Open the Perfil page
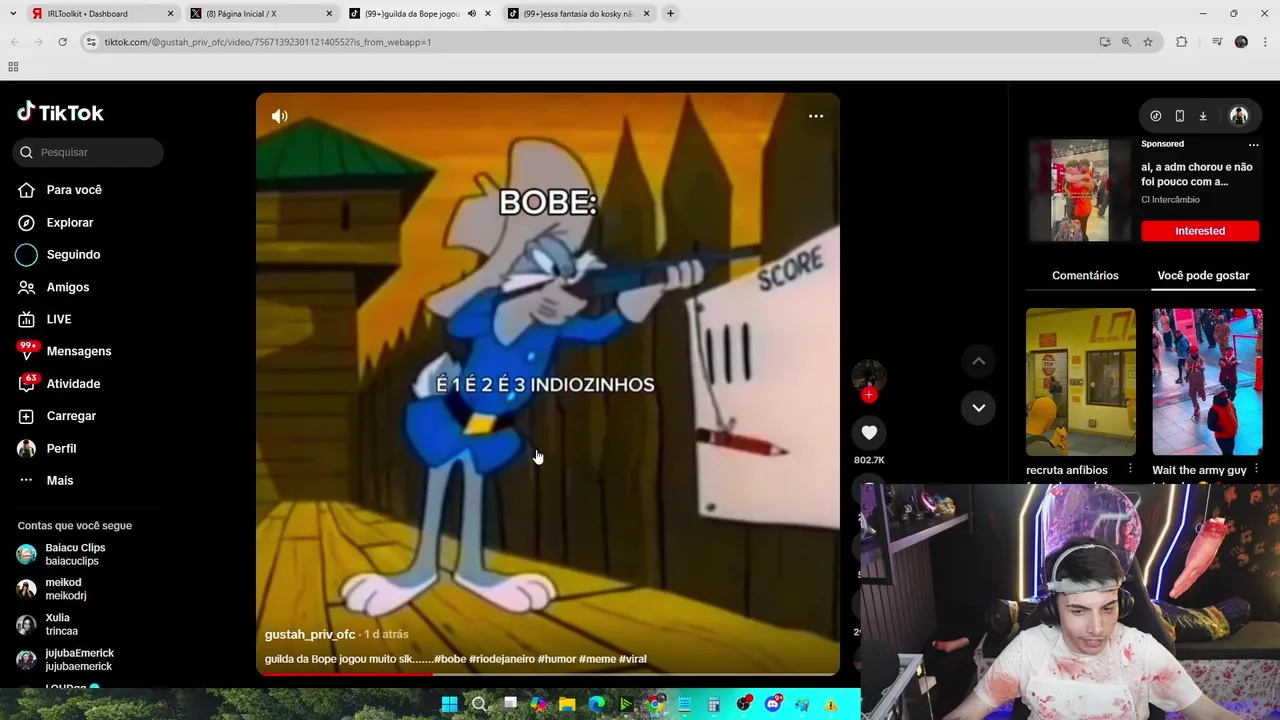The height and width of the screenshot is (720, 1280). [x=47, y=448]
